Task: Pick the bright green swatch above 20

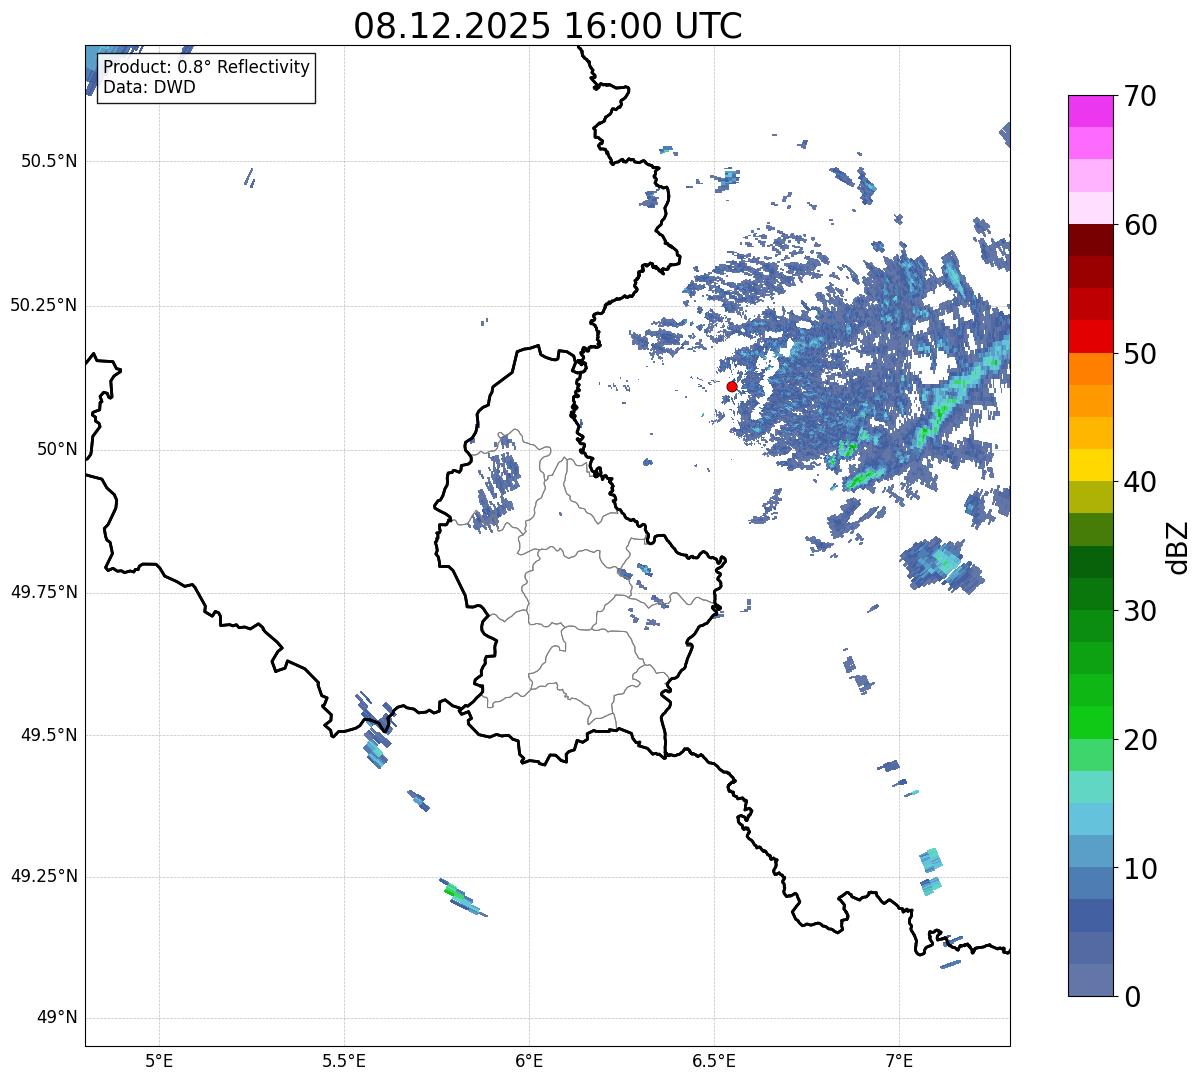Action: point(1089,723)
